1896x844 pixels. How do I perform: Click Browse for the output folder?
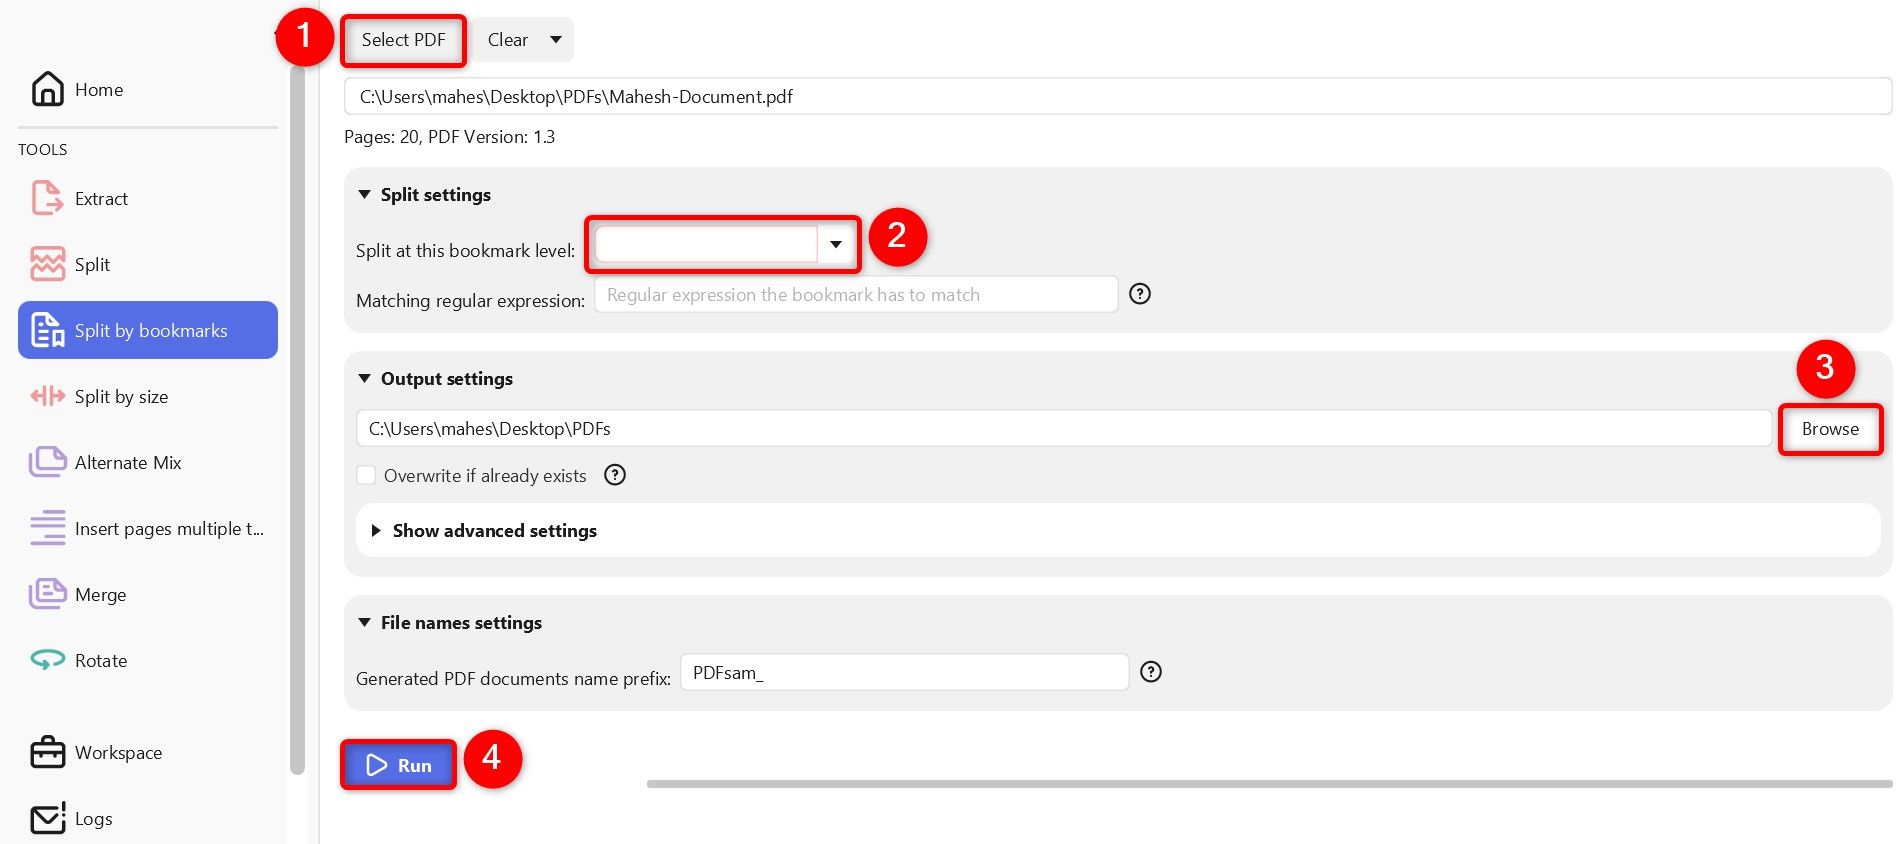pyautogui.click(x=1829, y=429)
